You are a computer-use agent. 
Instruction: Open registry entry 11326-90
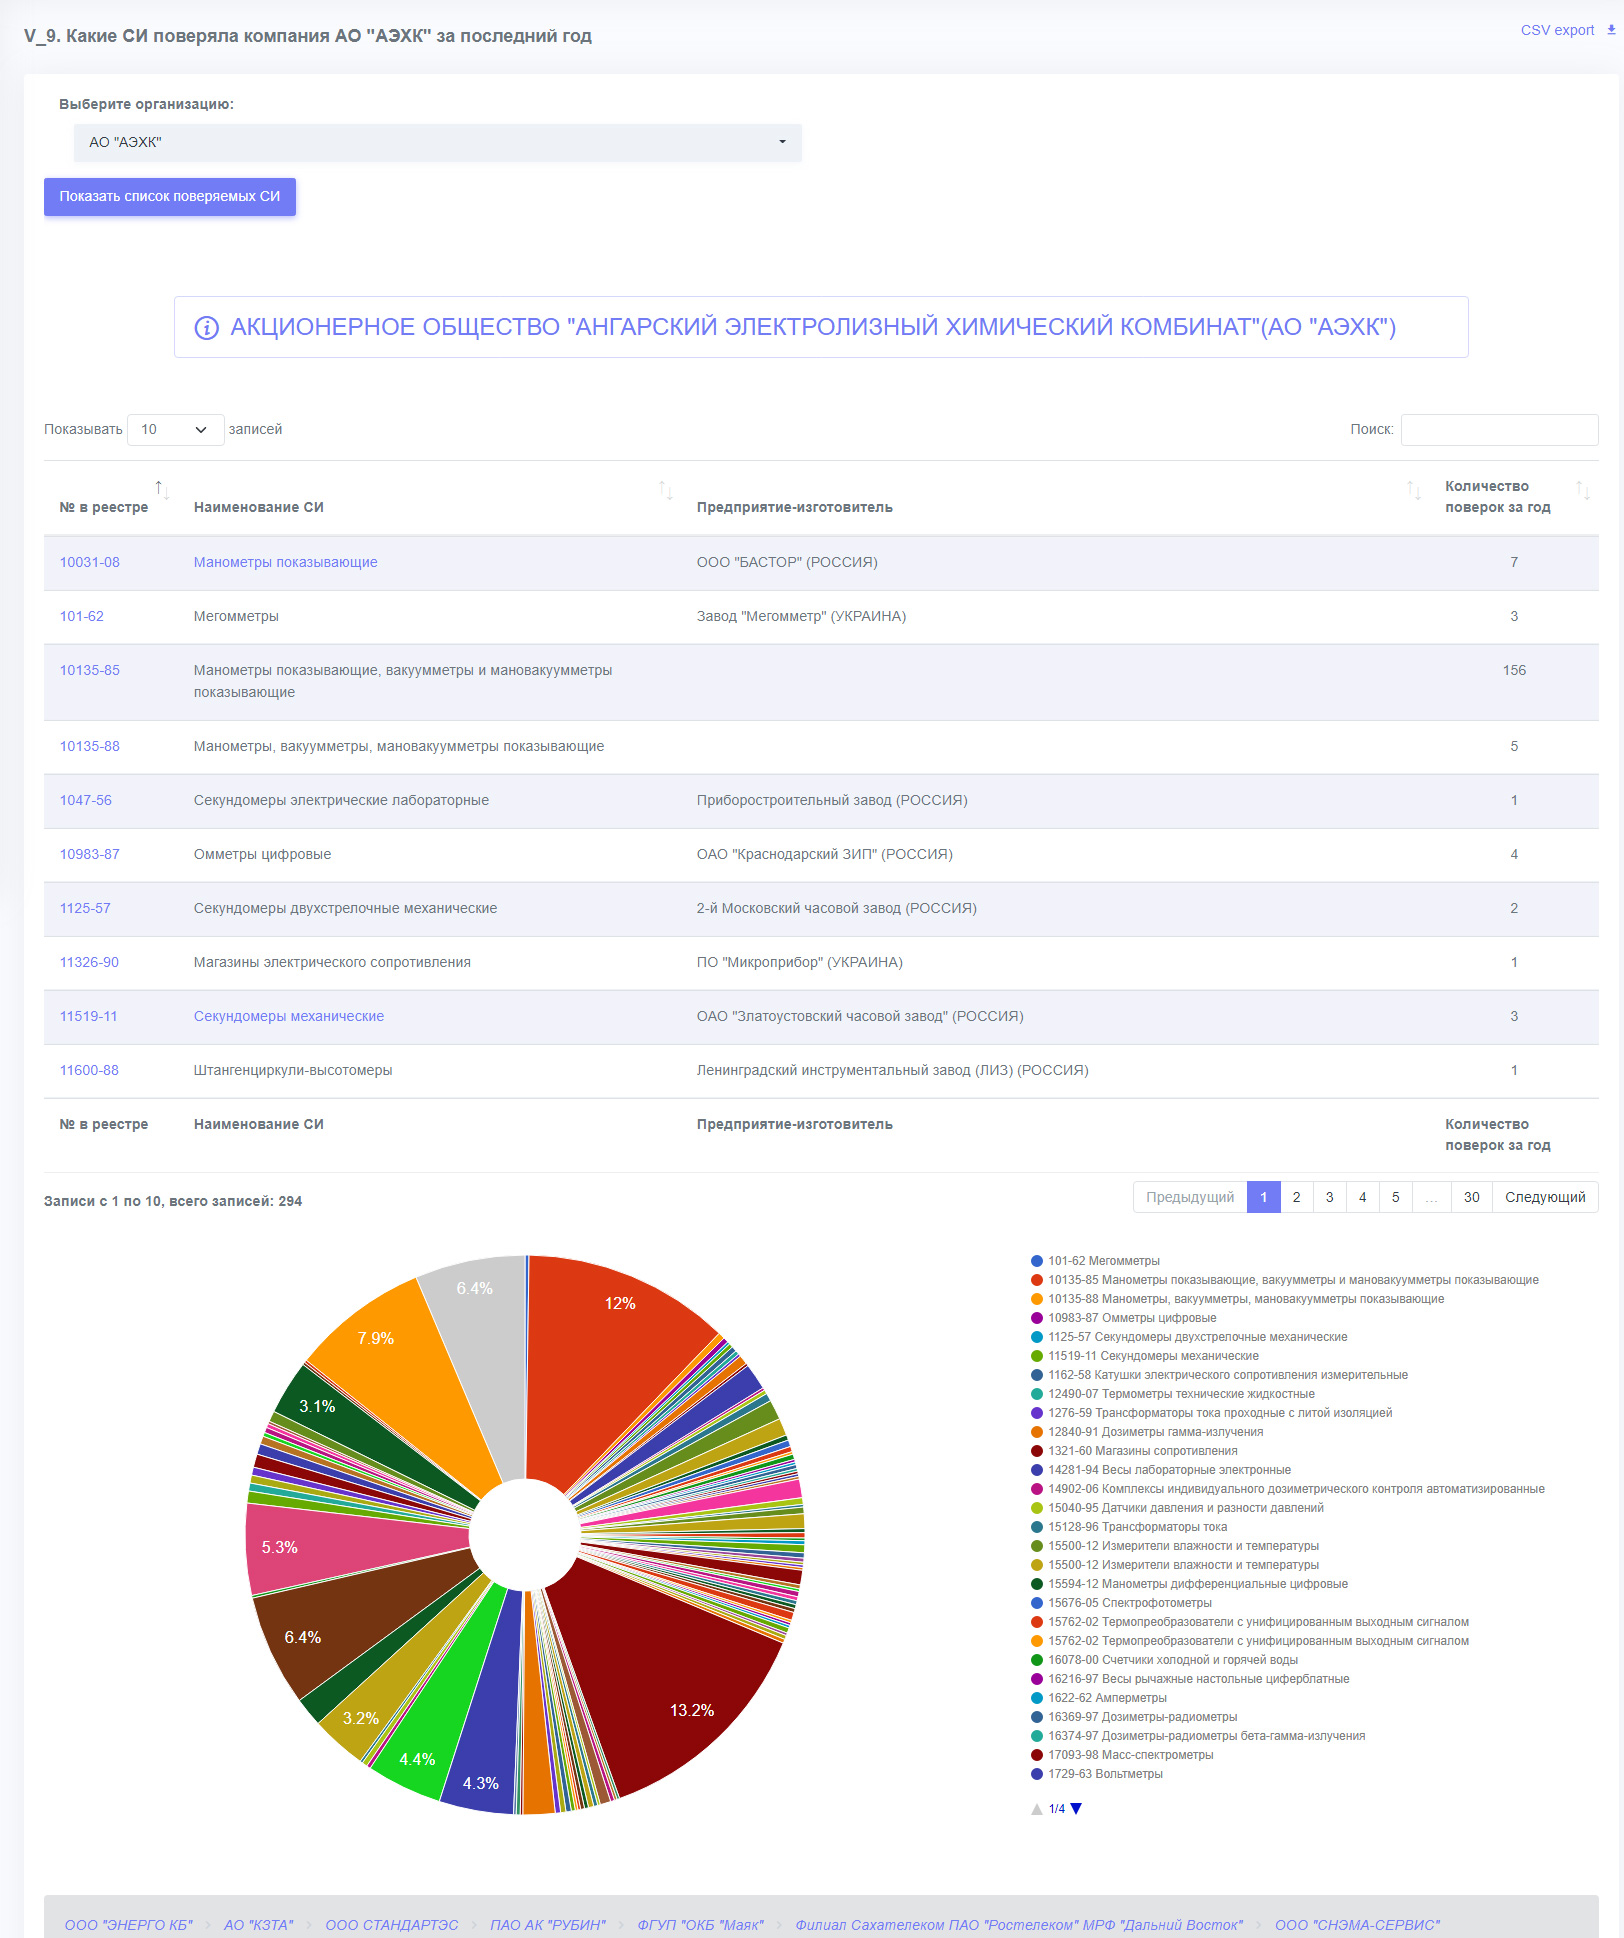pos(89,962)
